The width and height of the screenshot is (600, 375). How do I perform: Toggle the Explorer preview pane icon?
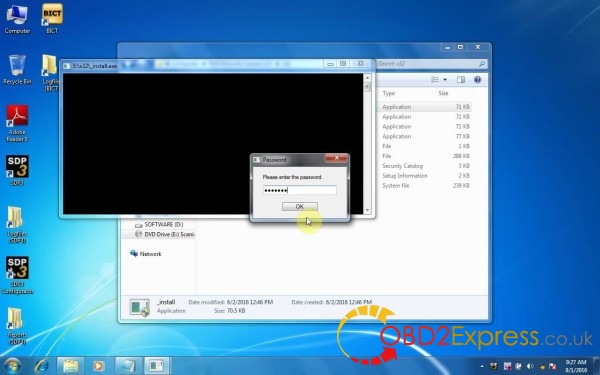[461, 80]
